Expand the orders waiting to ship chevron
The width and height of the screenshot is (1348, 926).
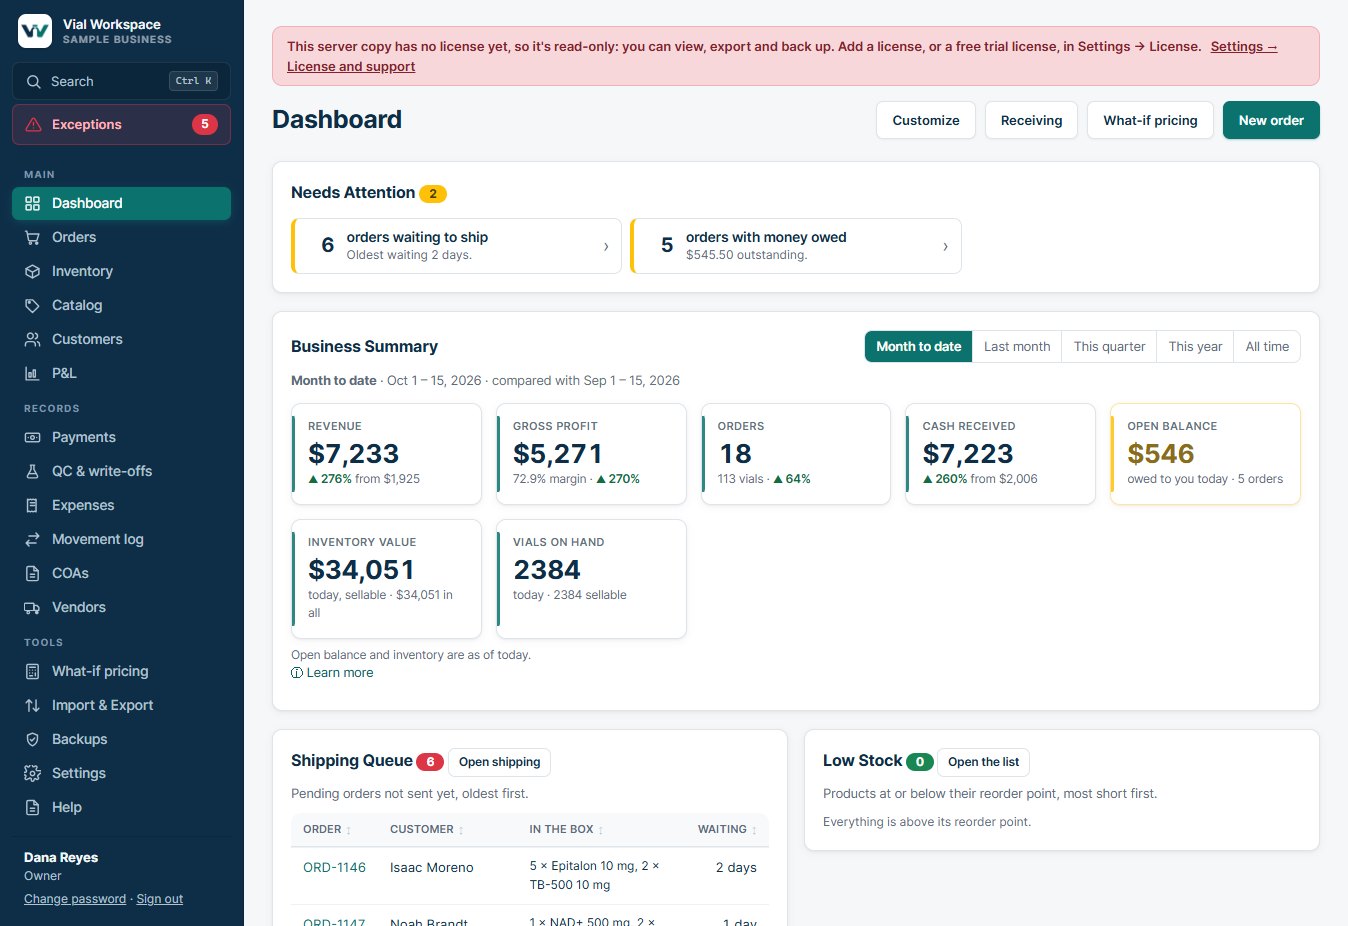(x=606, y=246)
